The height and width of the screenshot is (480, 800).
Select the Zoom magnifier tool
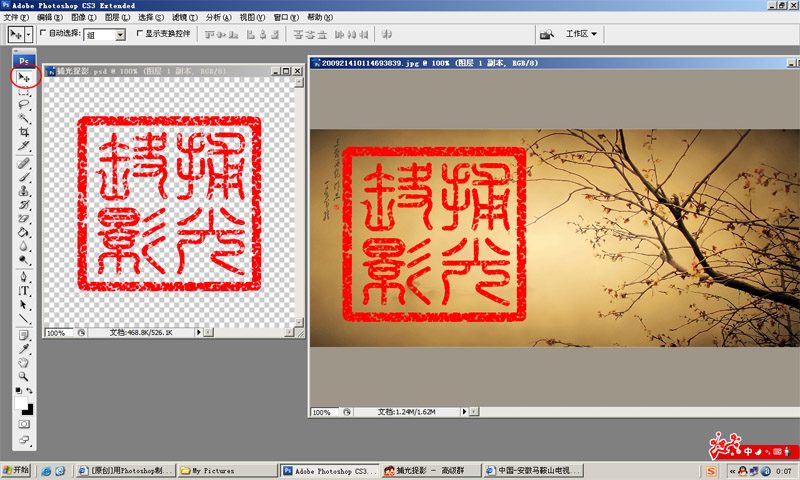(x=24, y=375)
